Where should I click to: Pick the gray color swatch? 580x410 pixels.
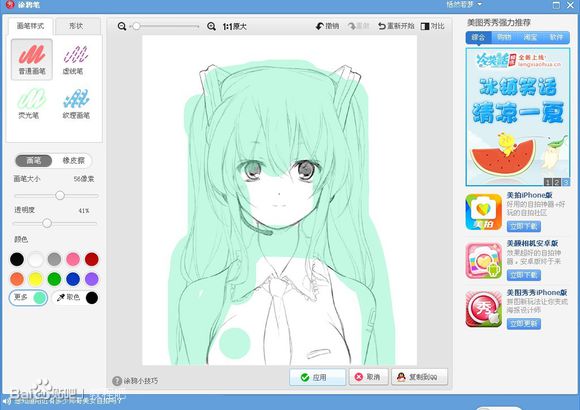54,259
